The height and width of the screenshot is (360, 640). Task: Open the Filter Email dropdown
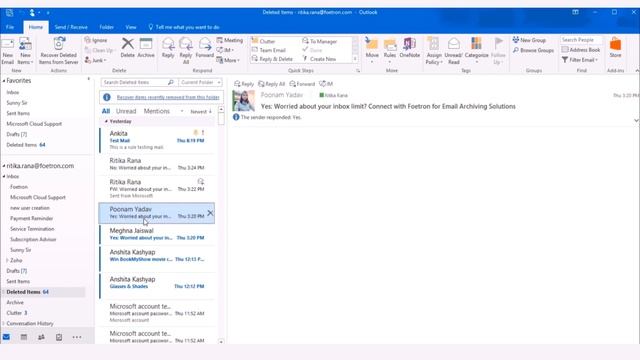pos(580,60)
